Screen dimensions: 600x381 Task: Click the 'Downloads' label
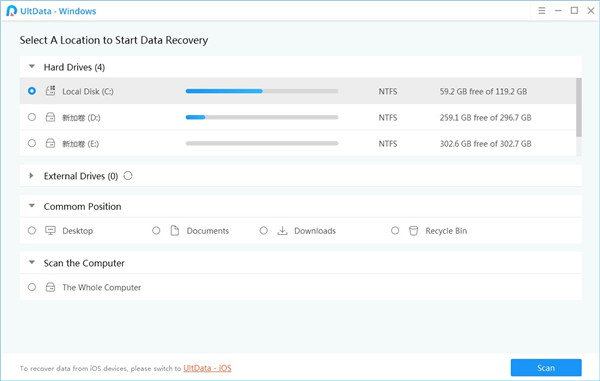point(315,231)
